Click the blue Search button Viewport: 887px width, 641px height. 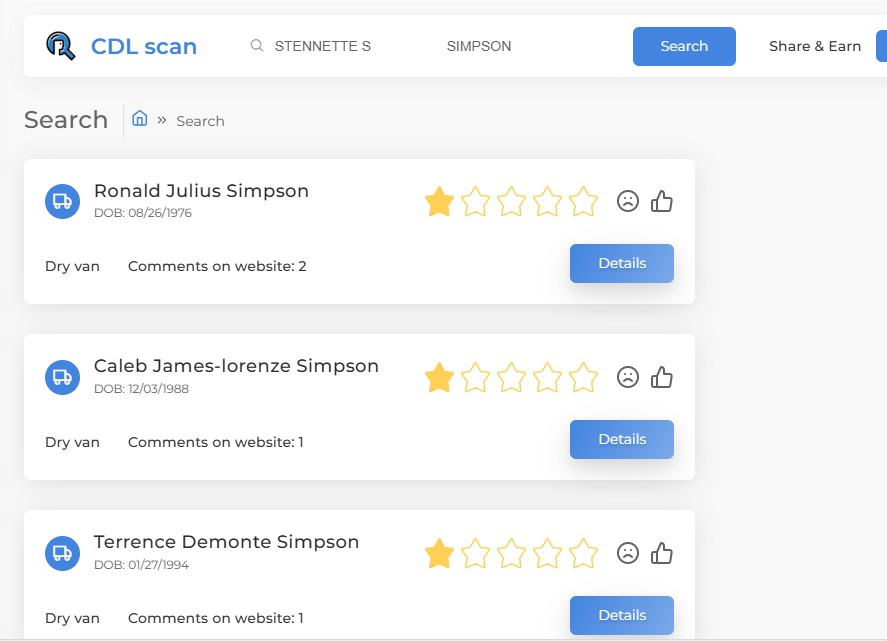pos(684,46)
